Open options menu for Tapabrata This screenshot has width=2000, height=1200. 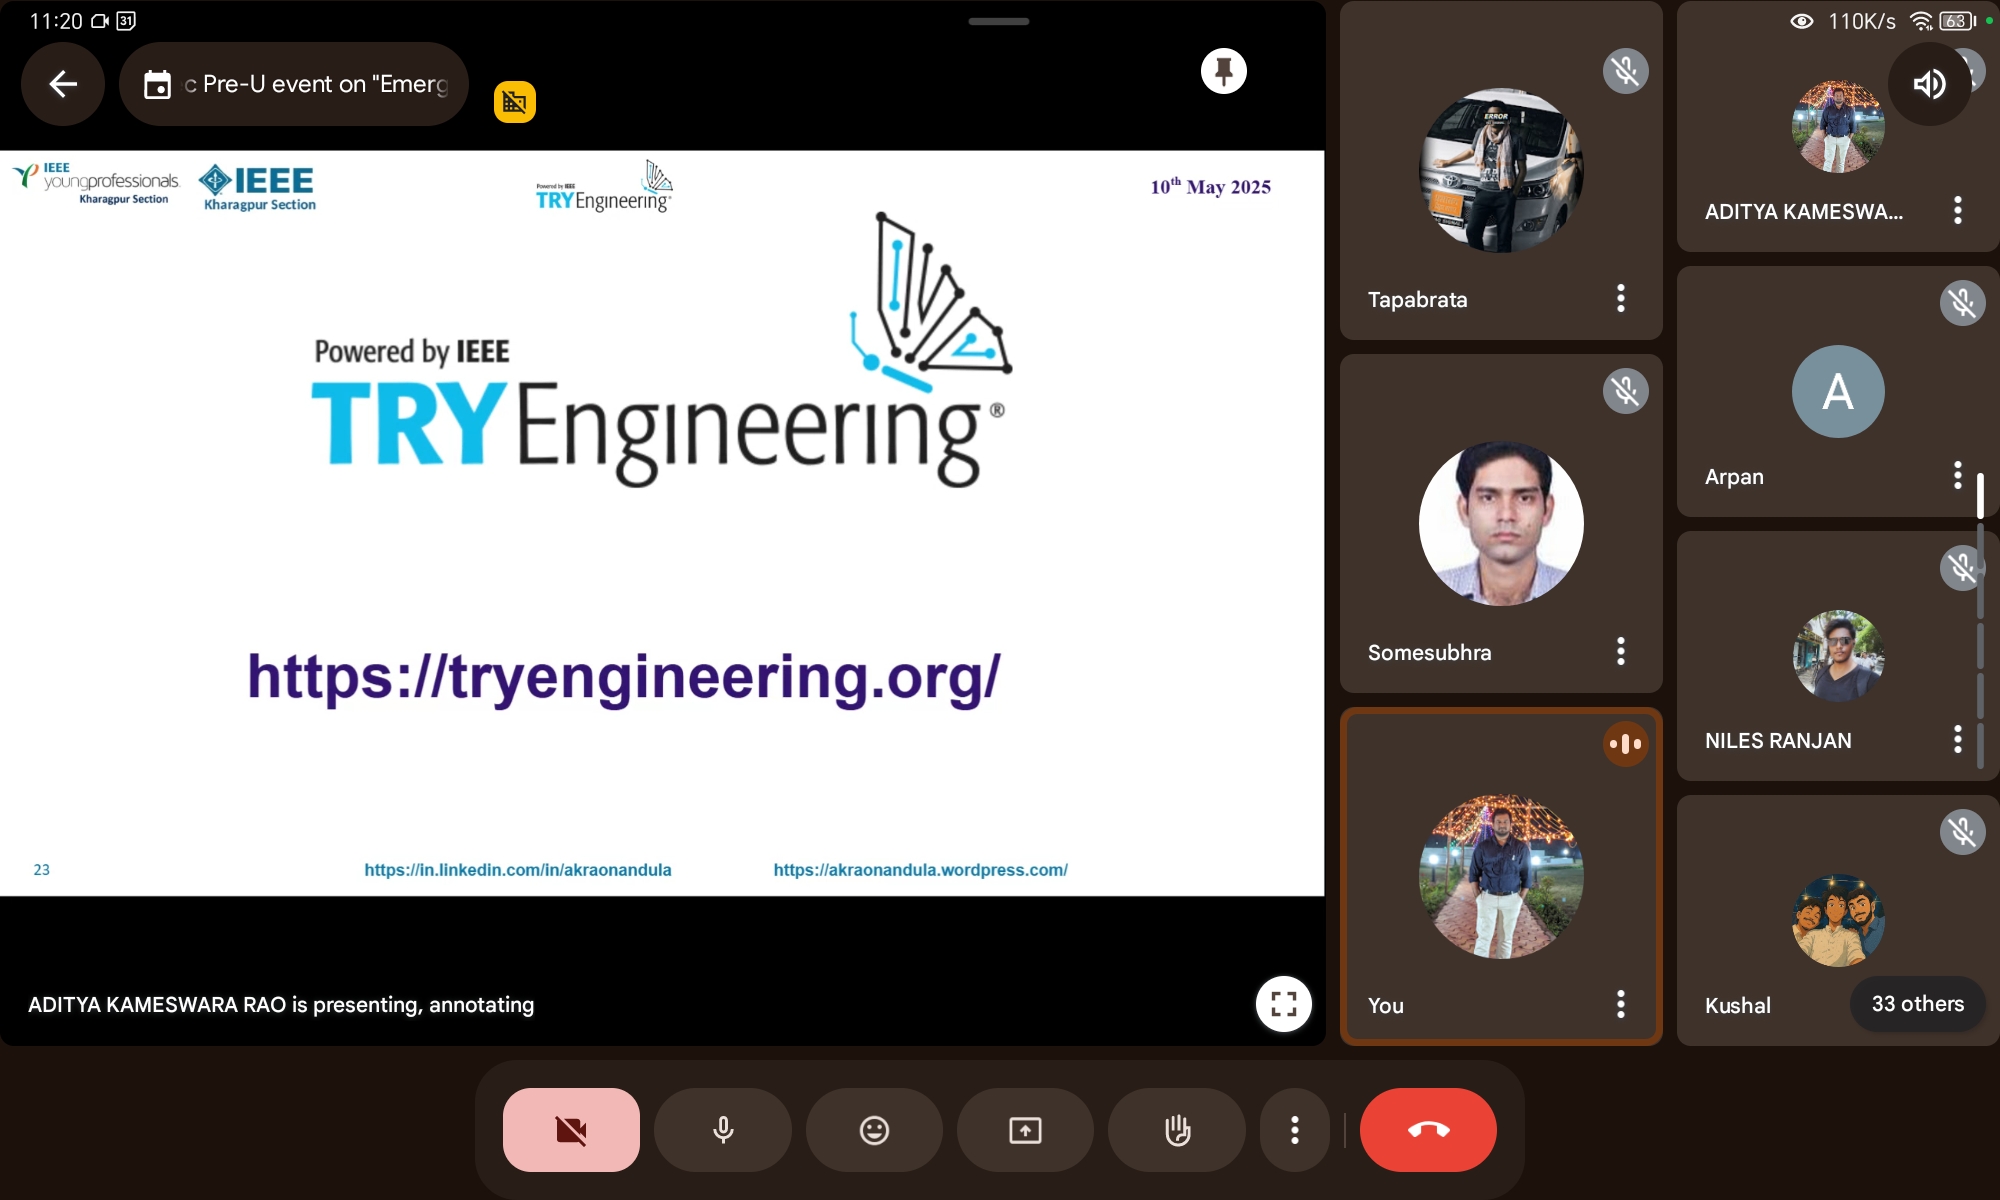point(1621,298)
